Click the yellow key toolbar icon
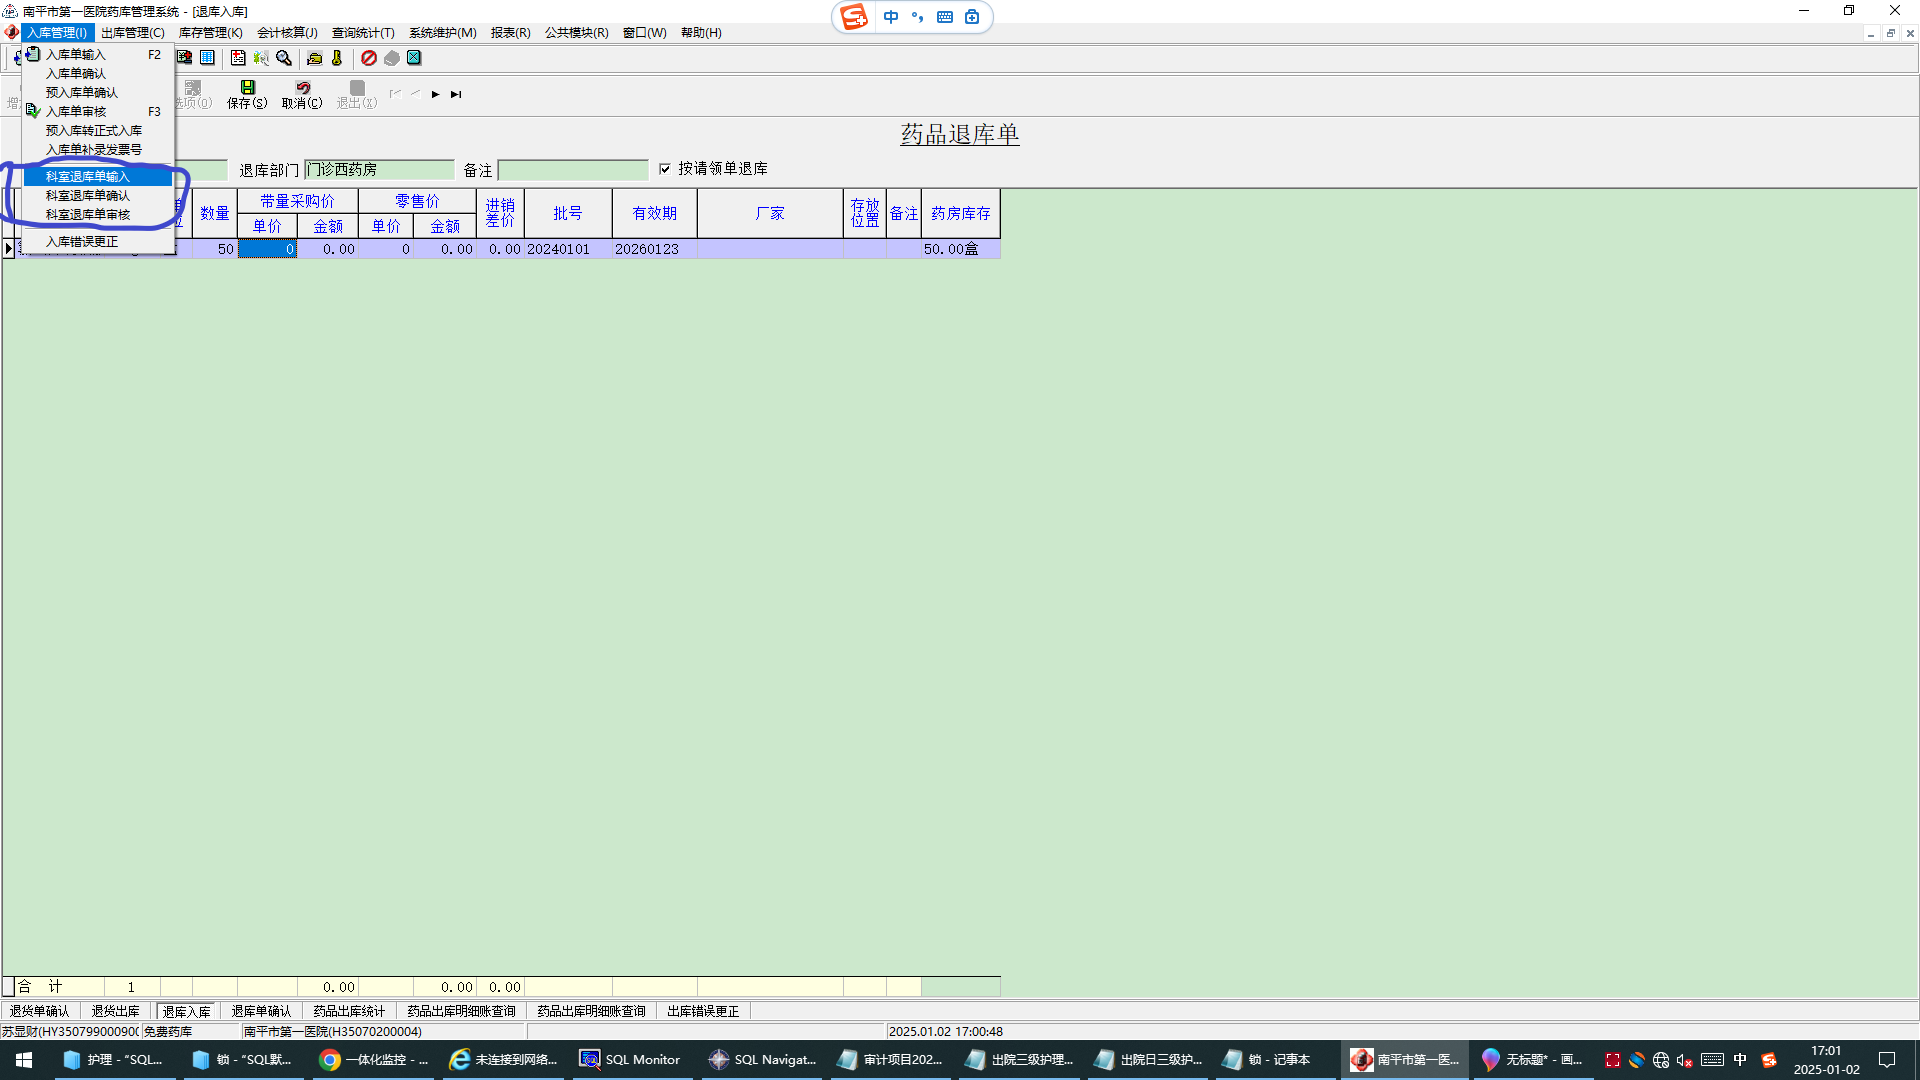Viewport: 1920px width, 1080px height. tap(337, 58)
